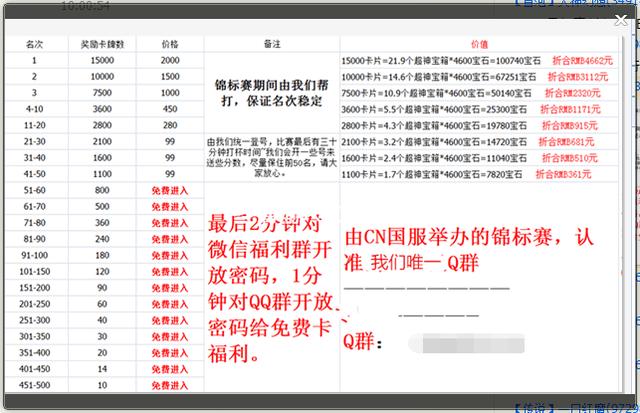Click 免费进入 in the 61-70 row

click(x=170, y=207)
